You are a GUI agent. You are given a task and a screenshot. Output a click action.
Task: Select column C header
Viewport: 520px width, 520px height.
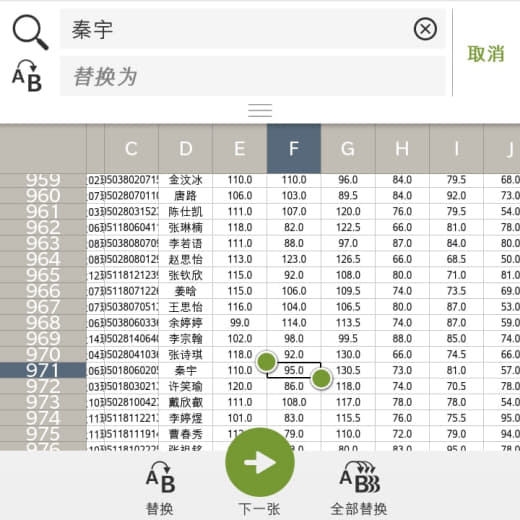132,148
